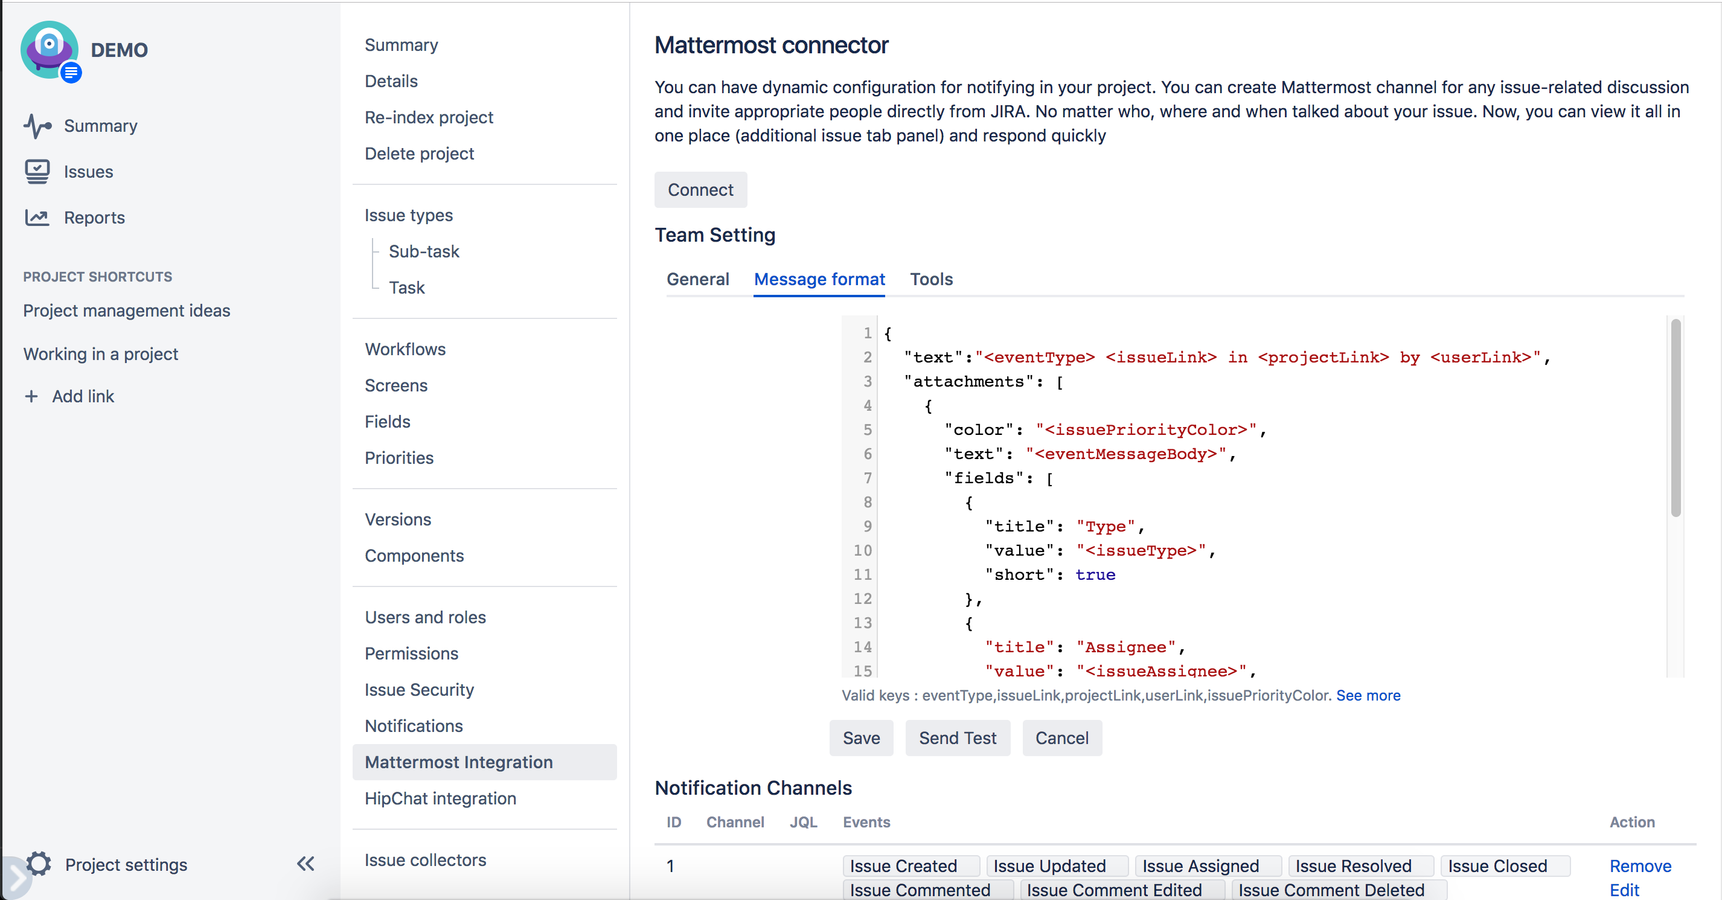This screenshot has width=1722, height=900.
Task: Click the Project settings gear icon
Action: (39, 864)
